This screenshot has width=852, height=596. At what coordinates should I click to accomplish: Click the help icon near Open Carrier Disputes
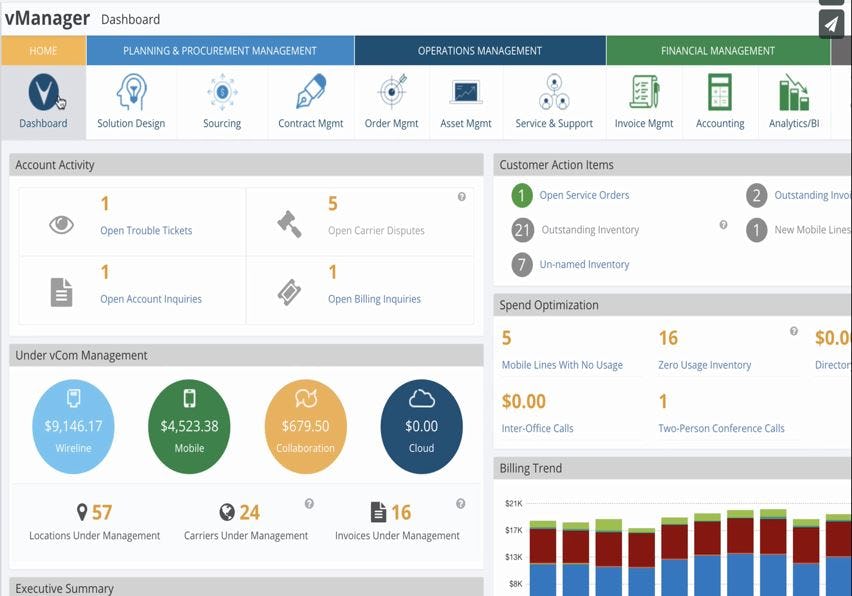tap(460, 196)
